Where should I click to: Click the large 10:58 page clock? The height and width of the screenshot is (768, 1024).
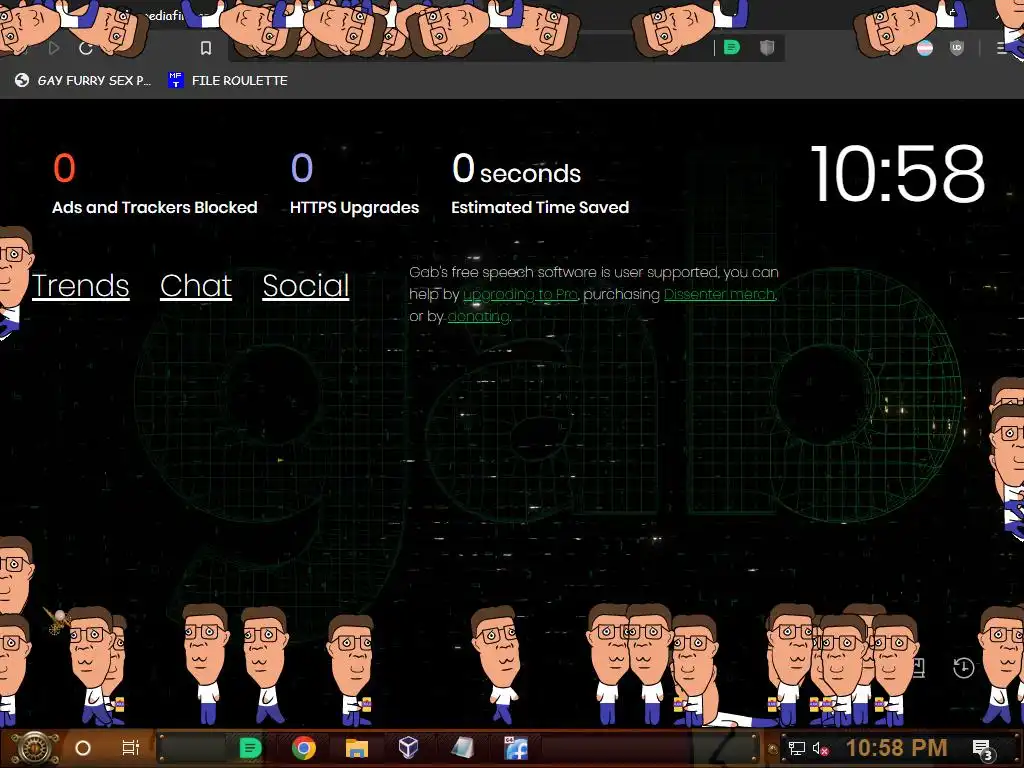(897, 174)
